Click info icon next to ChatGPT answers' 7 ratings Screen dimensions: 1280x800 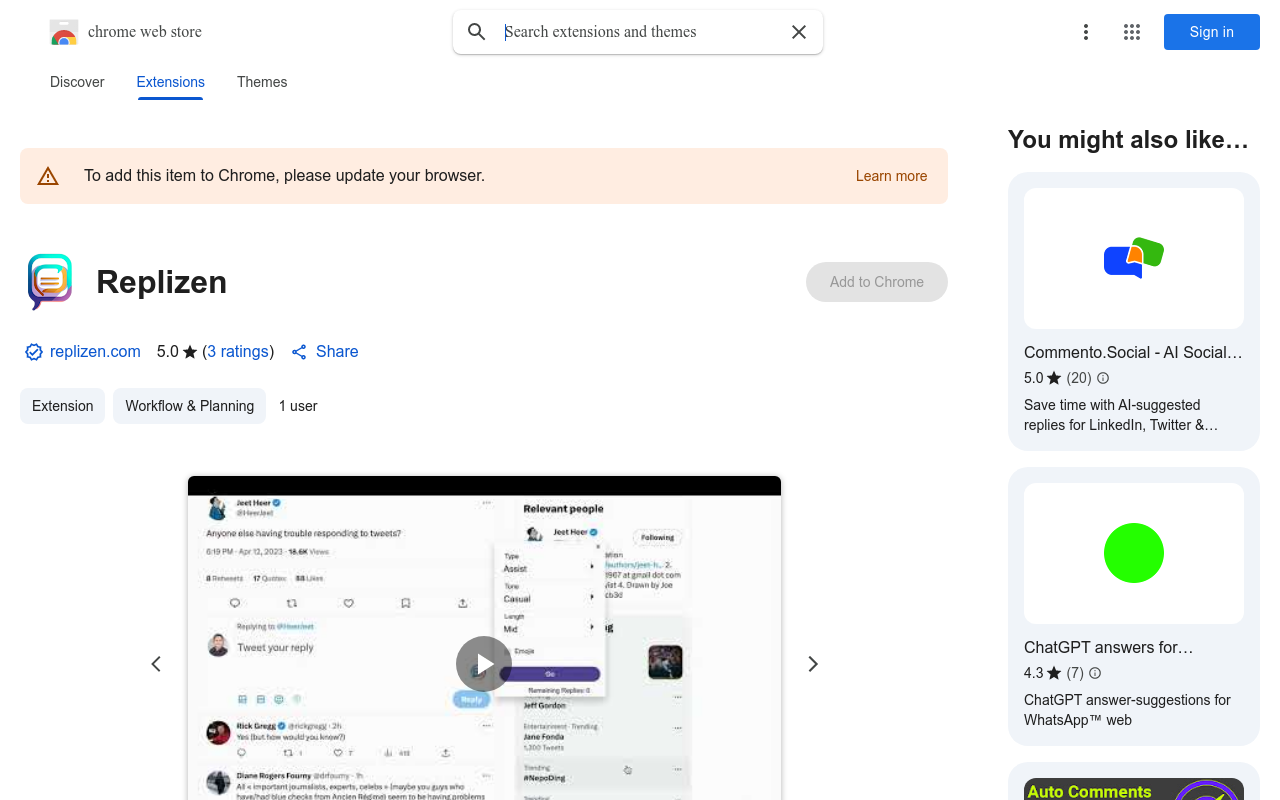pos(1095,673)
